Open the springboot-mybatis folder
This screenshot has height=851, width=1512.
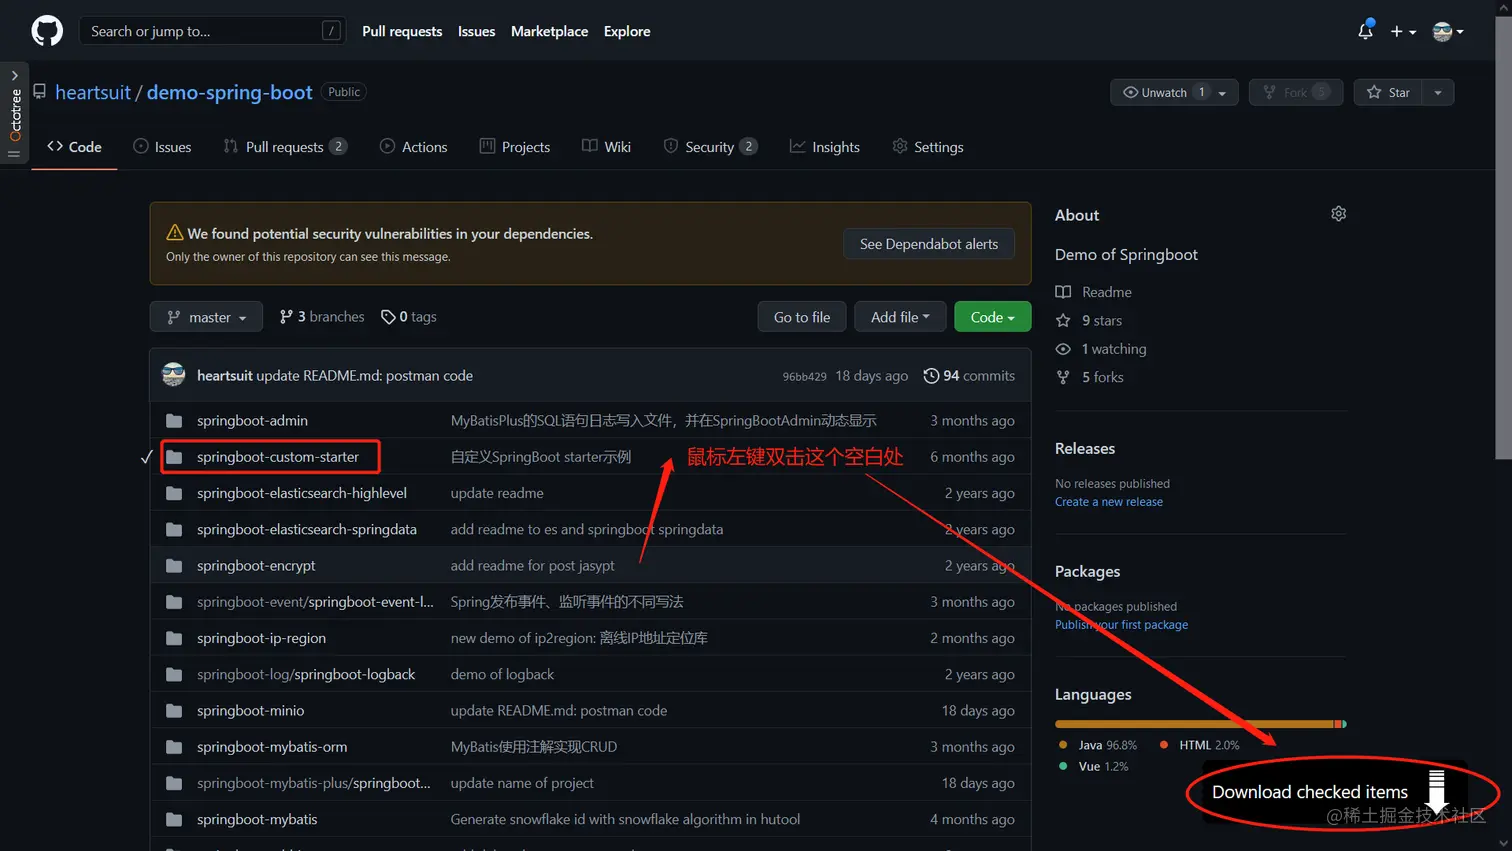point(257,819)
